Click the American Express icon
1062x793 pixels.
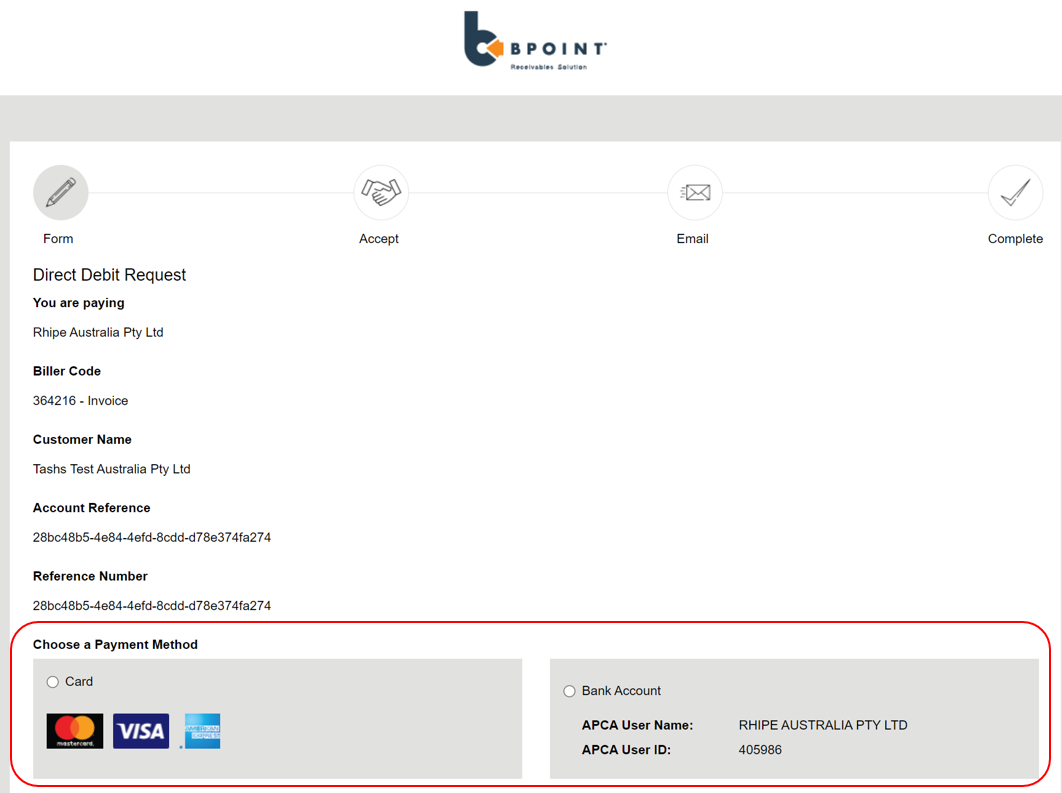pos(201,730)
